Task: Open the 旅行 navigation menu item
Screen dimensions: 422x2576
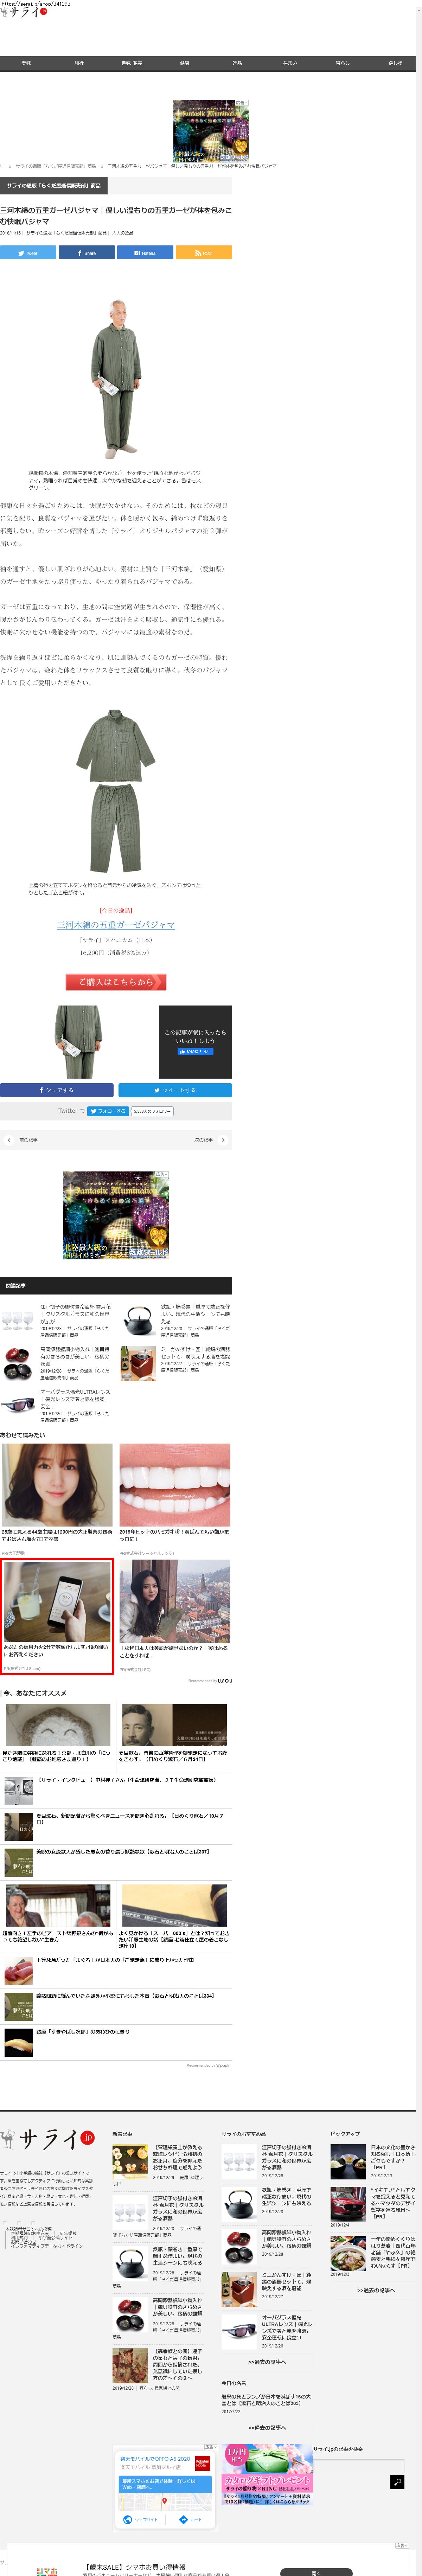Action: pos(79,63)
